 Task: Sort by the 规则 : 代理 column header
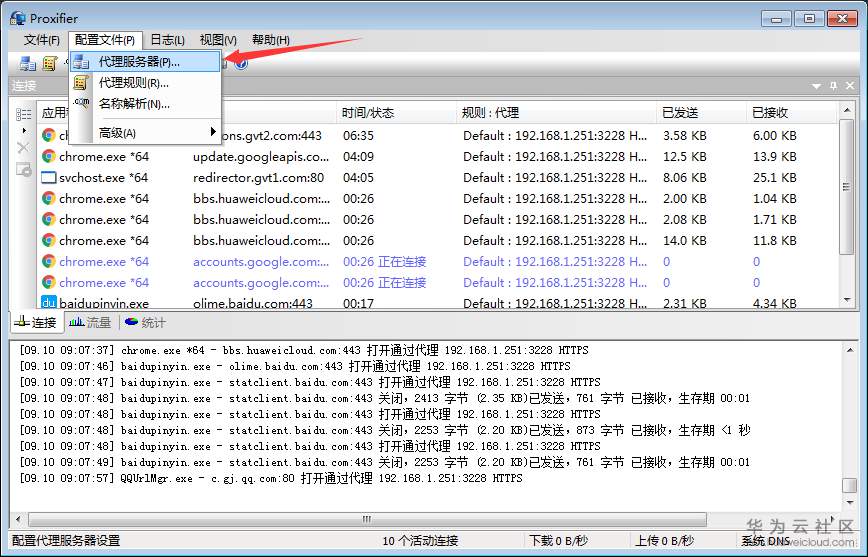tap(557, 113)
